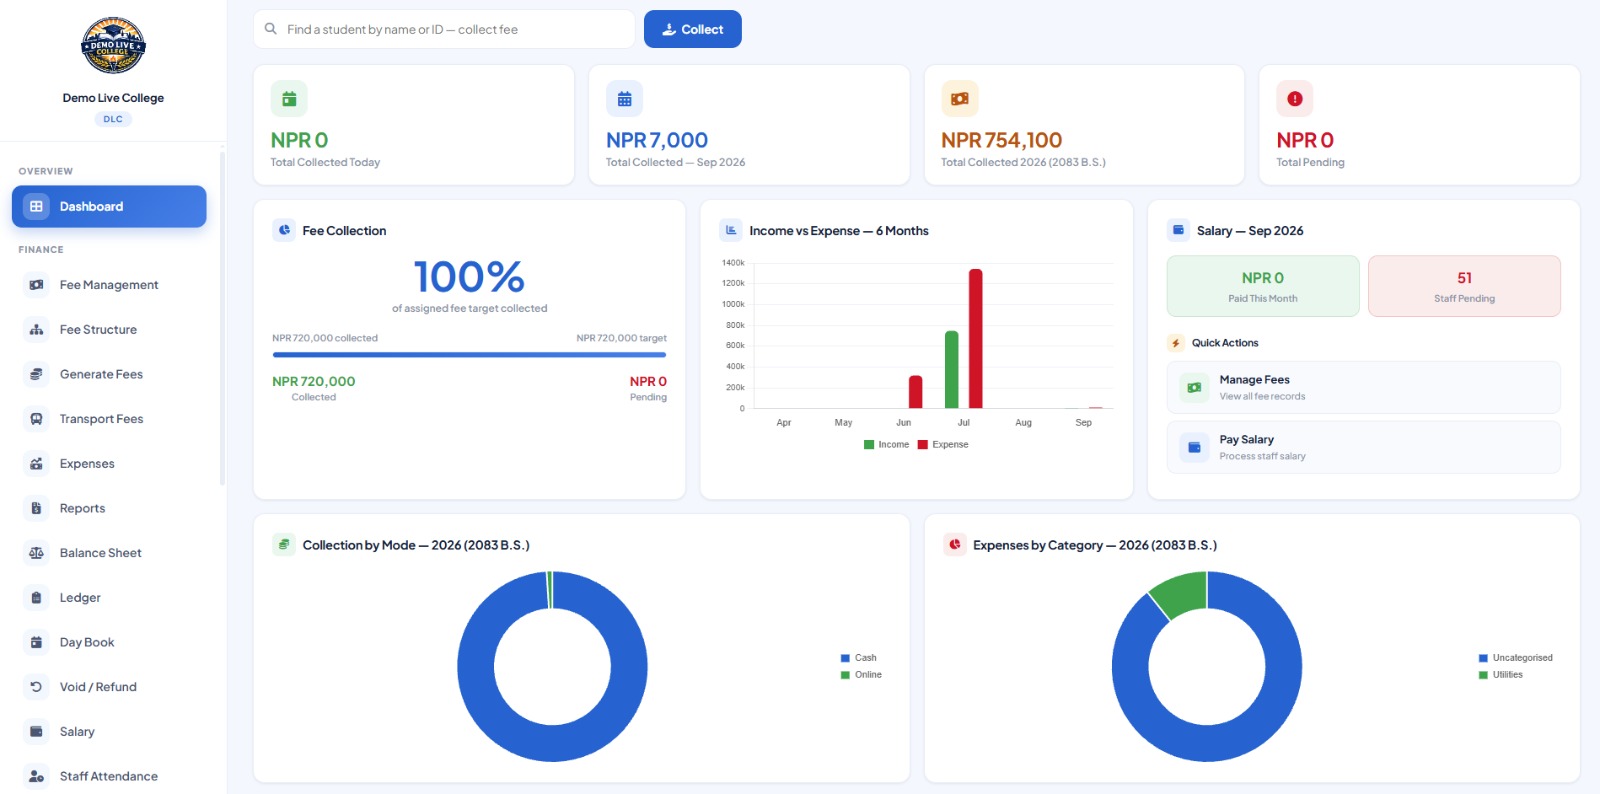Click the Fee Management sidebar icon
The width and height of the screenshot is (1600, 794).
coord(36,285)
